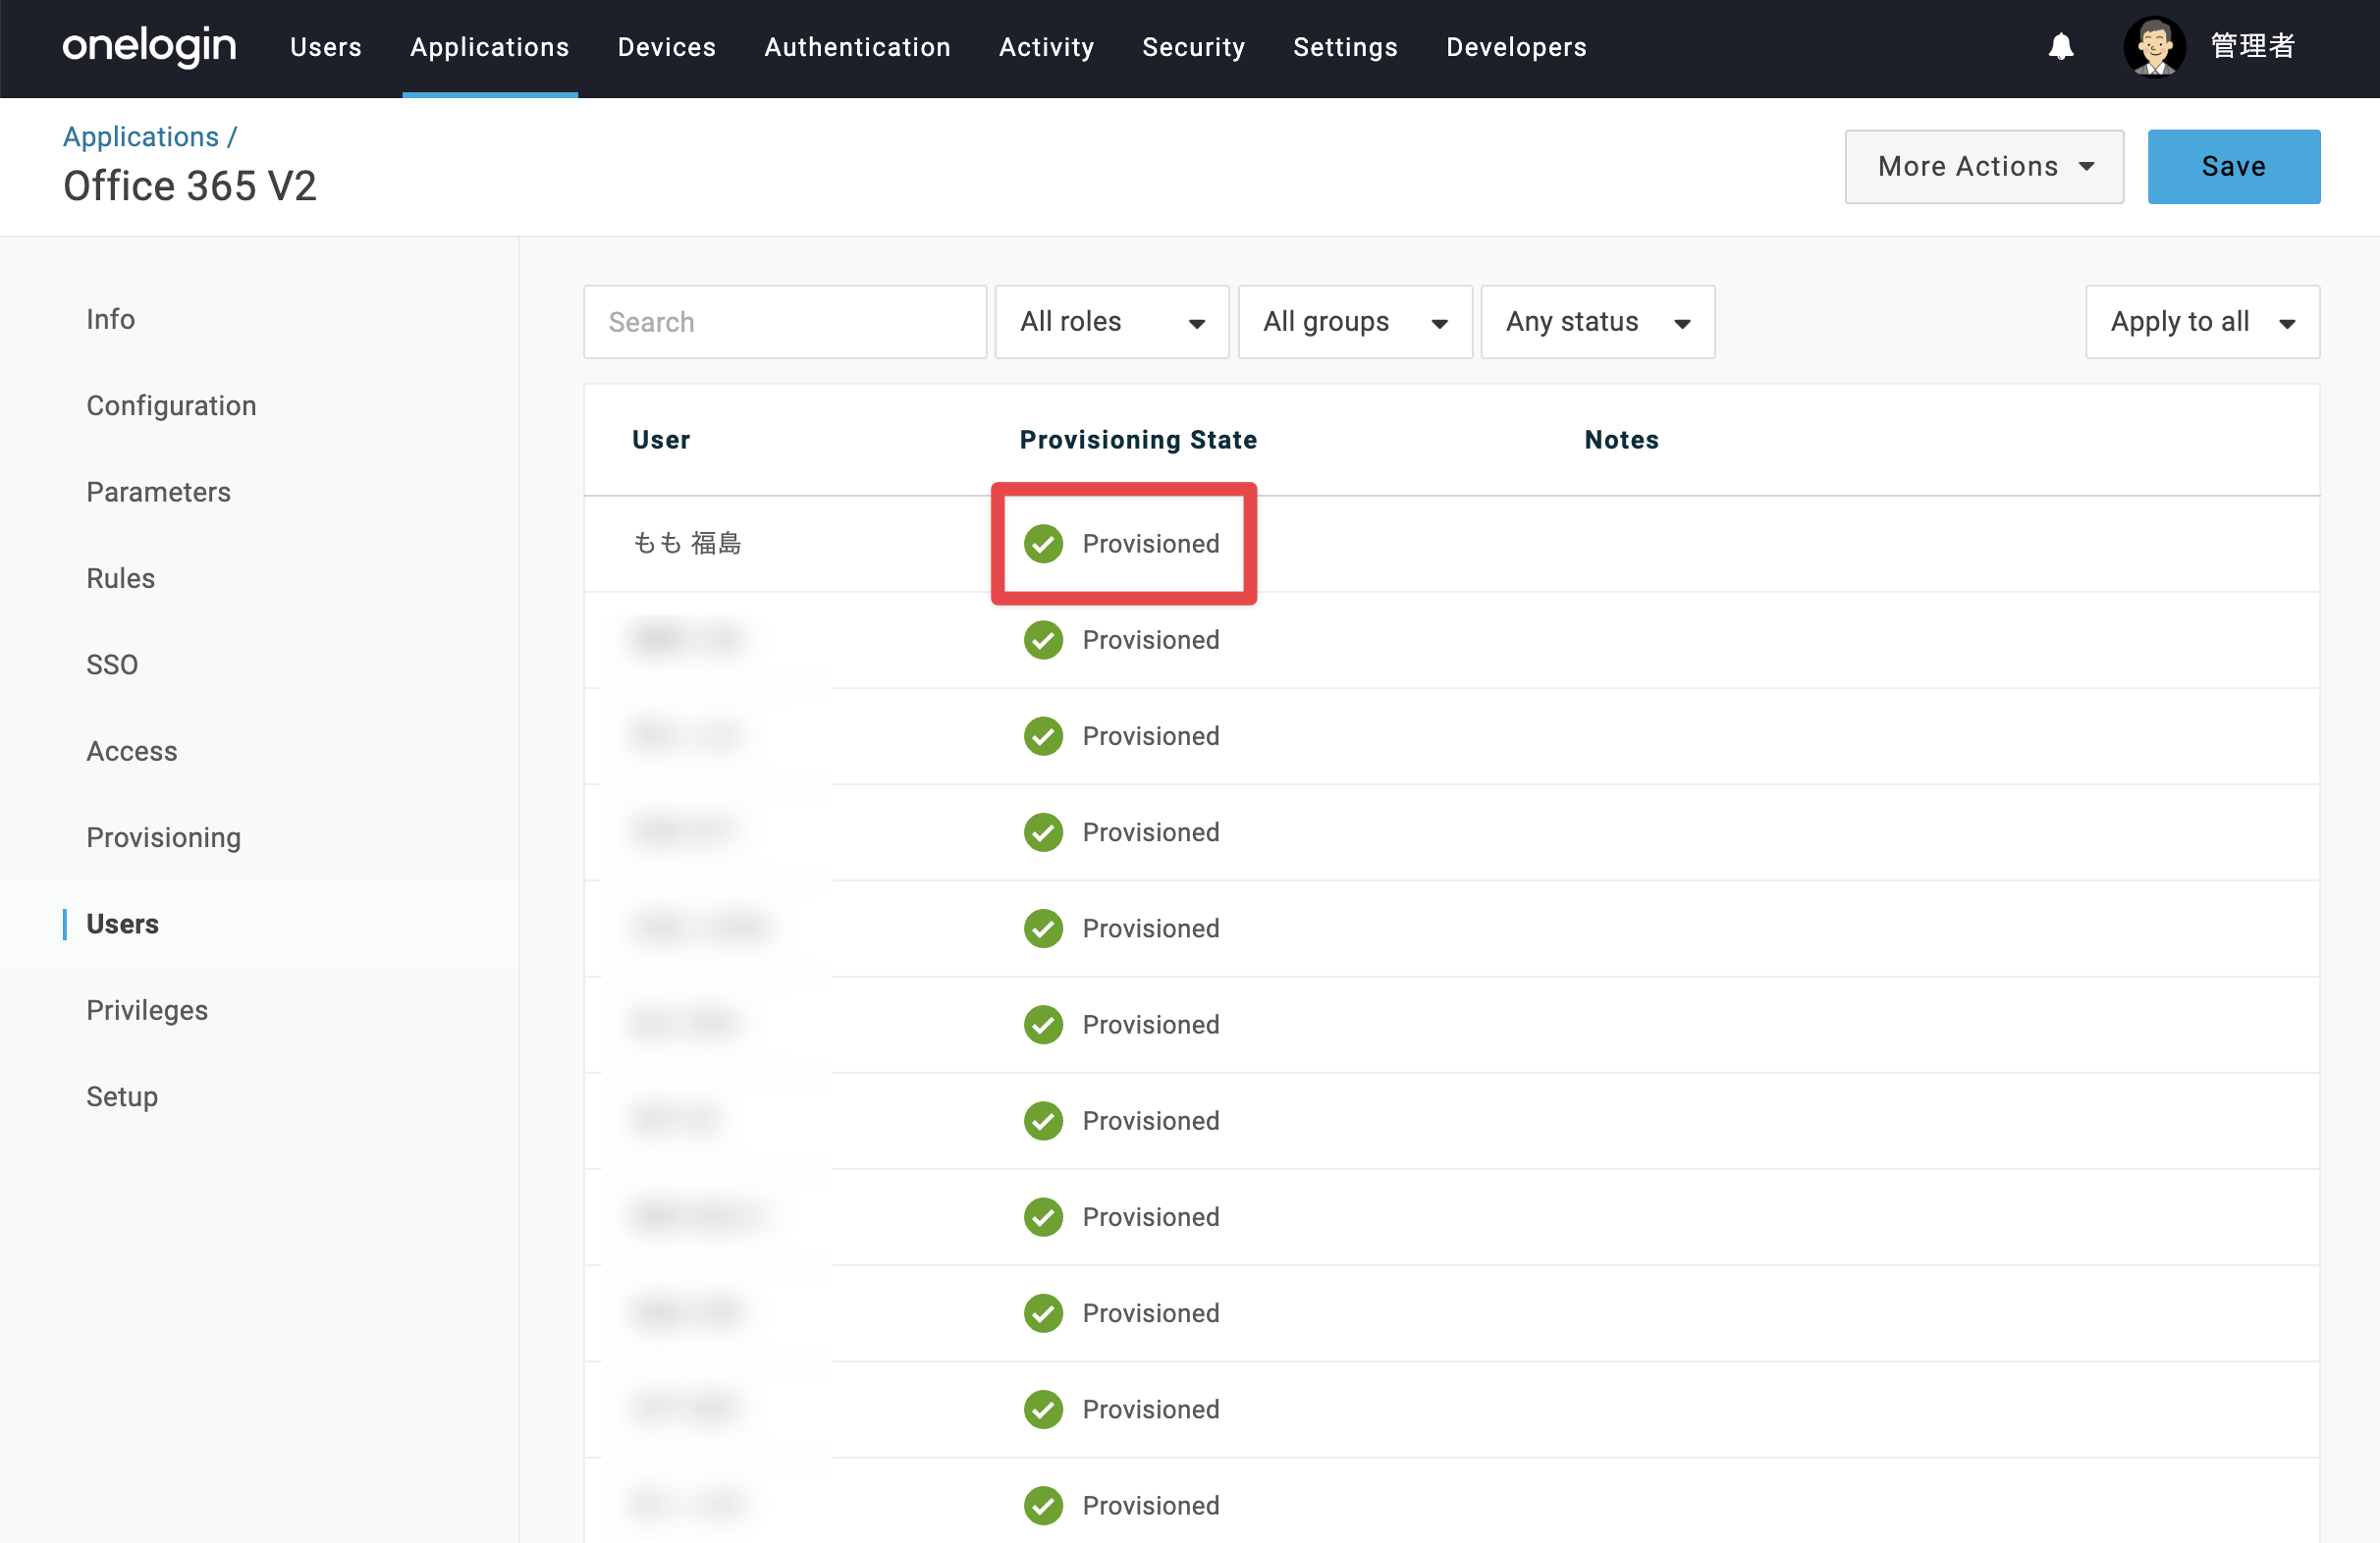Select the Parameters sidebar tab
This screenshot has width=2380, height=1543.
click(x=158, y=492)
